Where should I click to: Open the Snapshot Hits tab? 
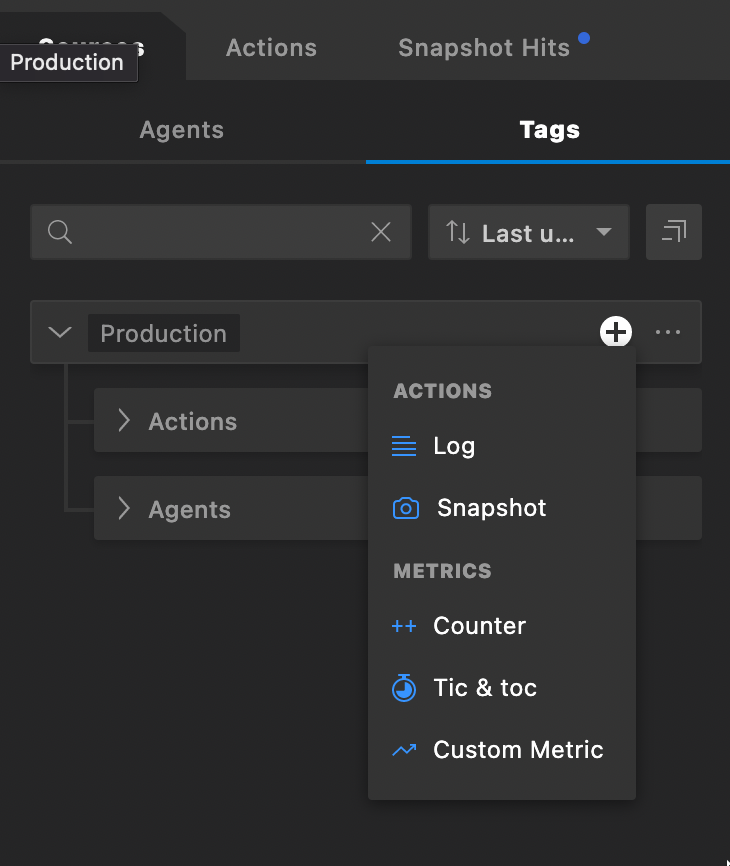pos(484,47)
